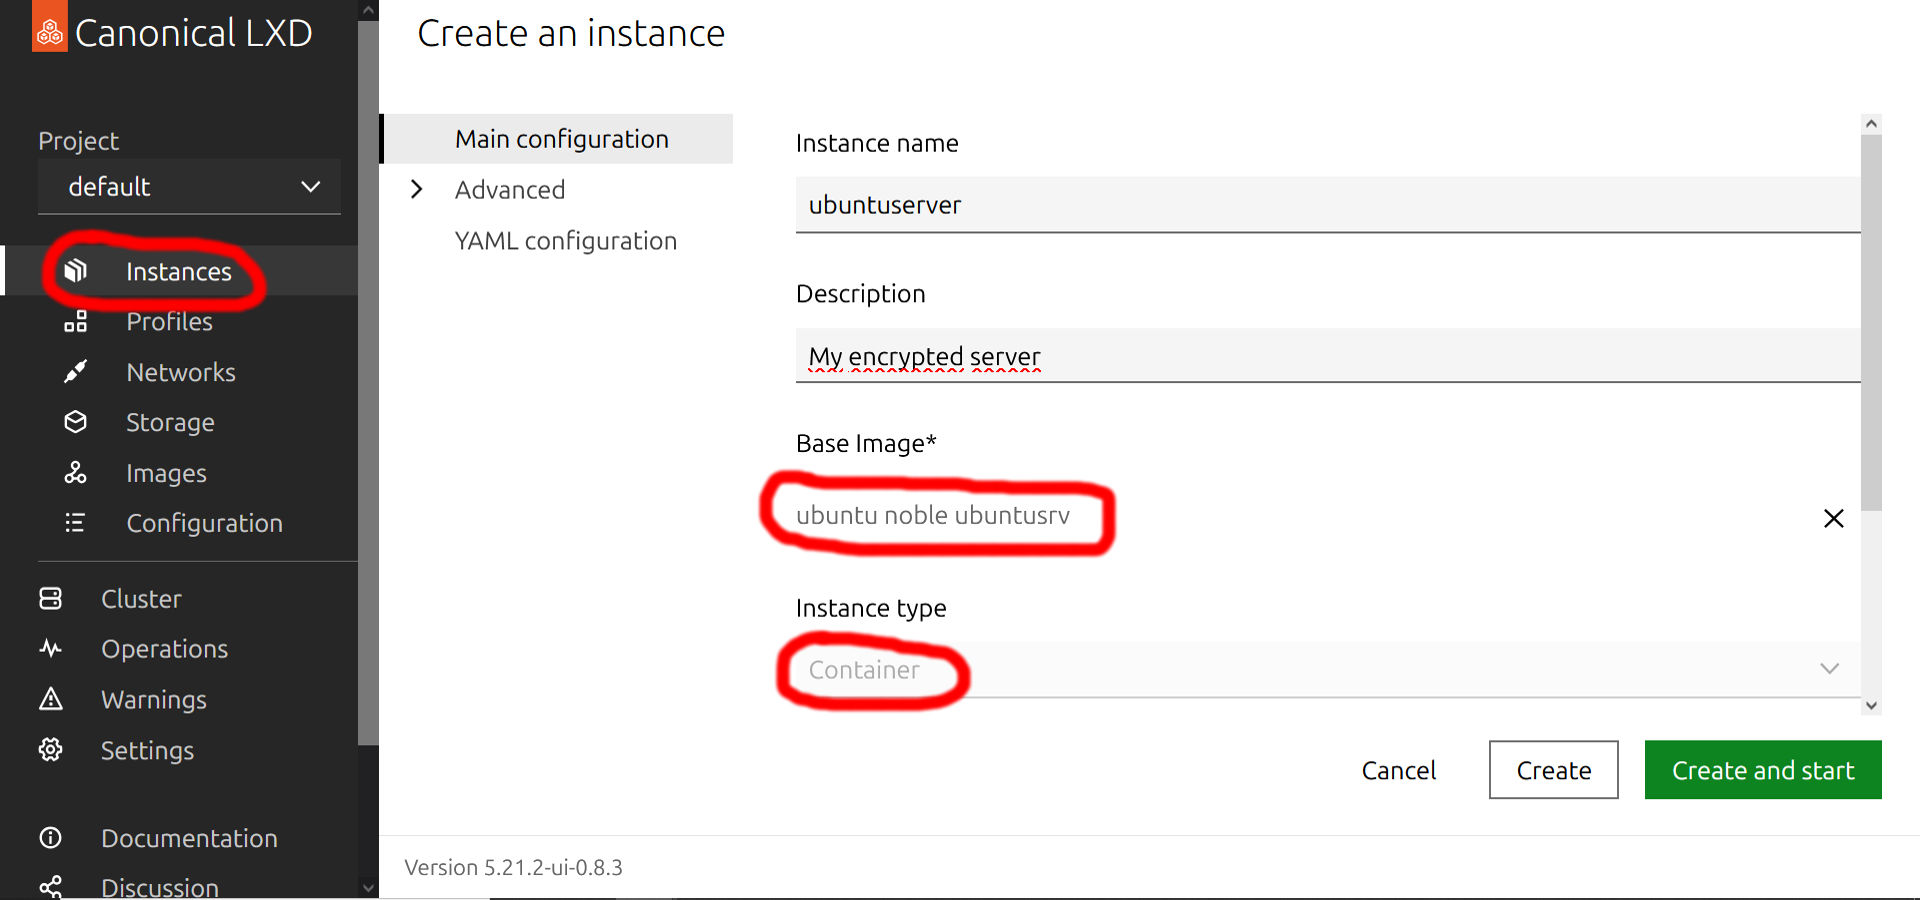Open Settings page

(147, 750)
